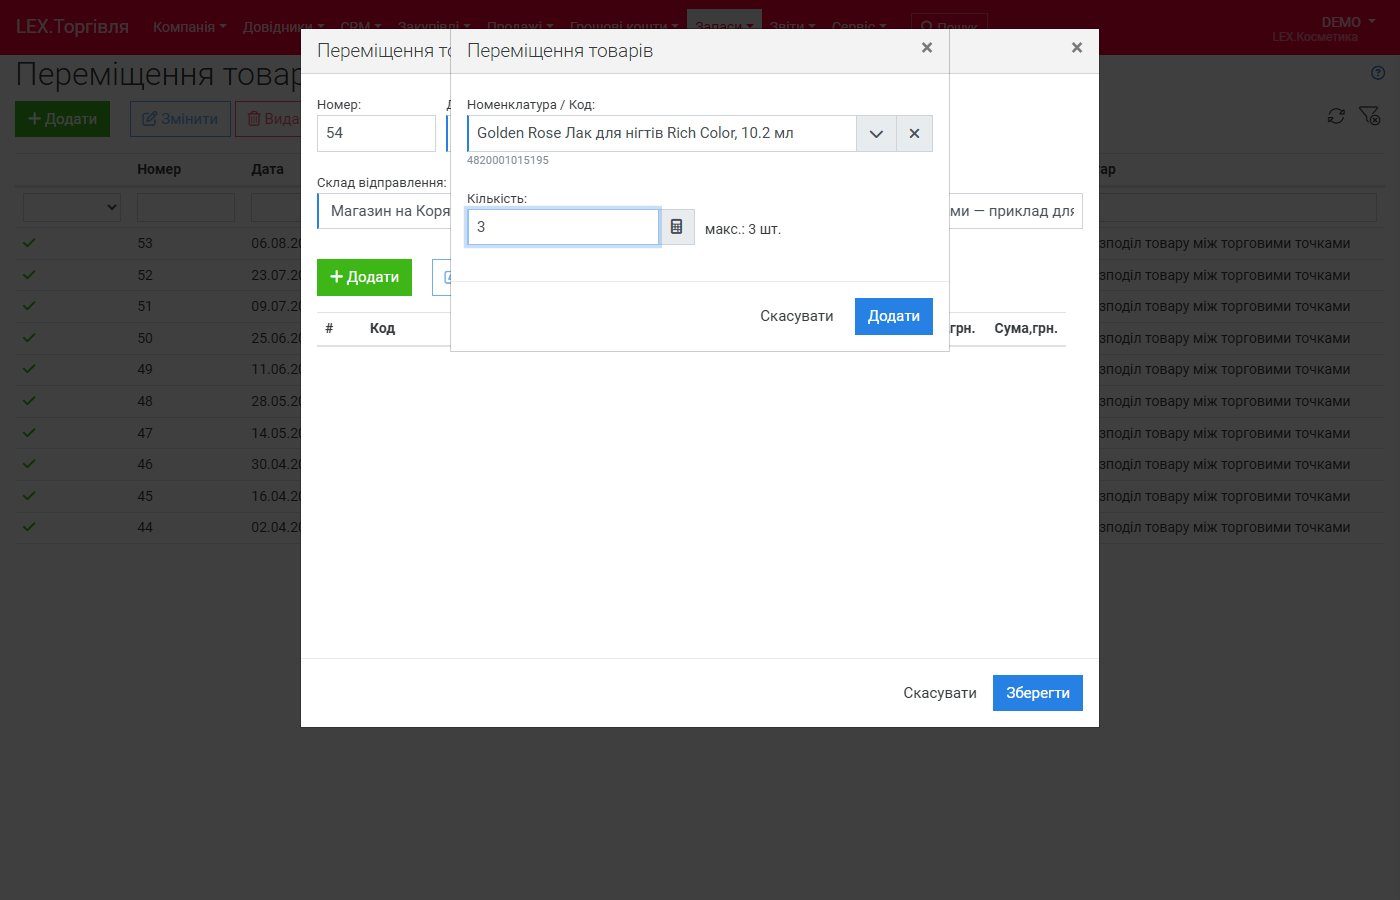
Task: Click the check mark icon for row 49
Action: (29, 369)
